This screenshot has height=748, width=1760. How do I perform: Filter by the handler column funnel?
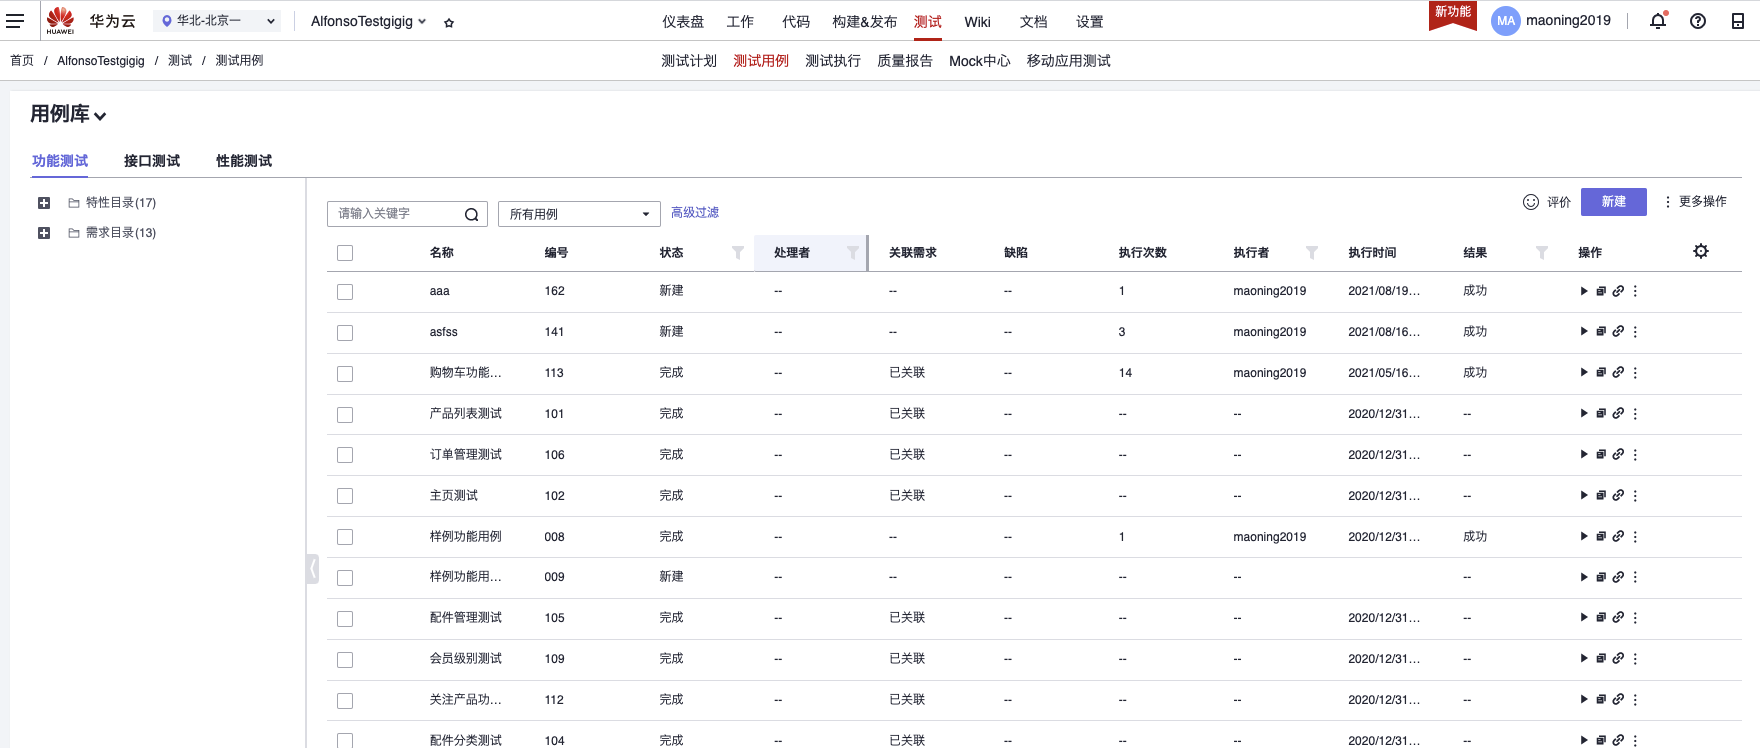853,253
